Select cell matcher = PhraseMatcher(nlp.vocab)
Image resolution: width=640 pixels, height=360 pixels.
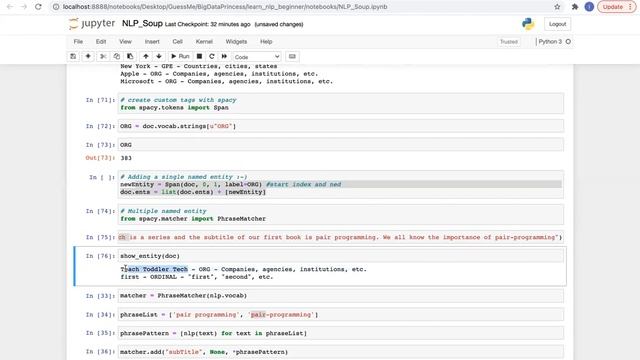pos(341,296)
